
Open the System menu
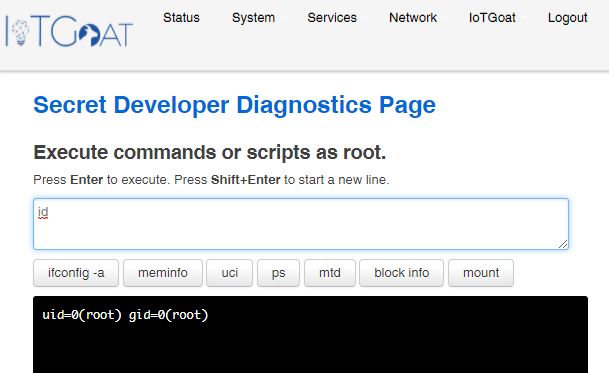pyautogui.click(x=253, y=18)
